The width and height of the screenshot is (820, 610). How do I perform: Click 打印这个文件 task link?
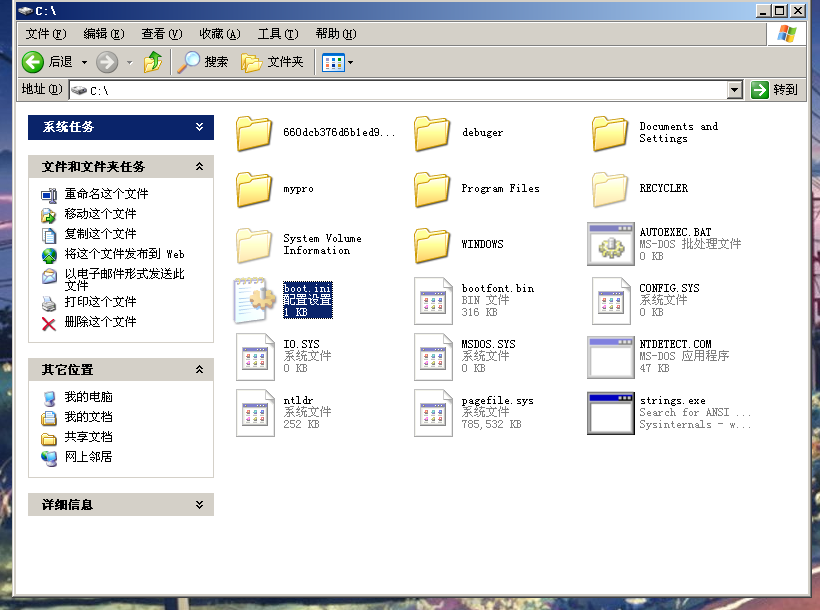pos(100,302)
